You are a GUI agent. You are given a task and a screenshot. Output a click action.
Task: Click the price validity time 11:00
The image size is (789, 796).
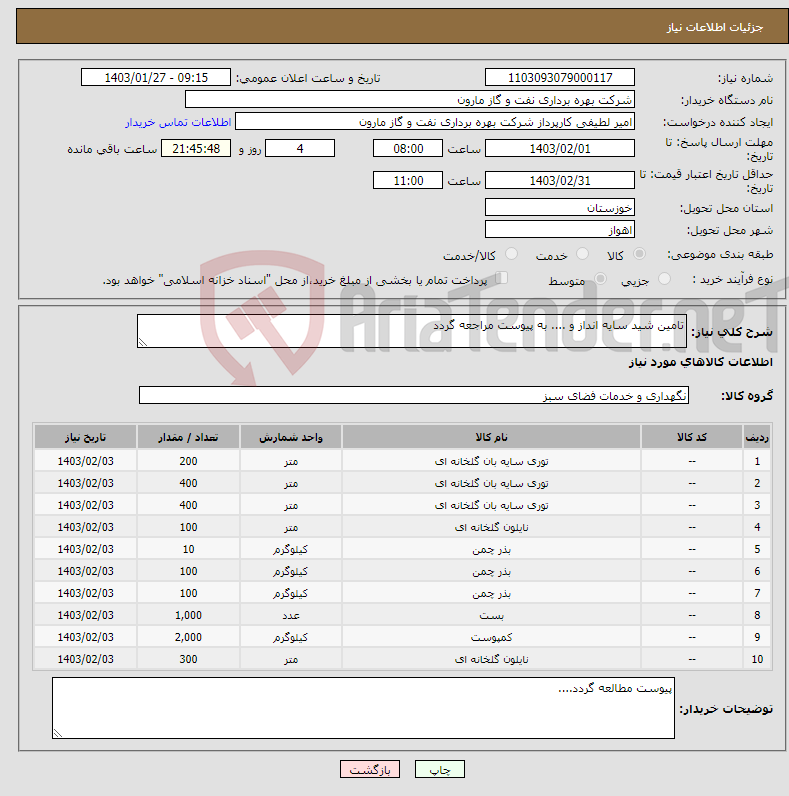[x=408, y=180]
